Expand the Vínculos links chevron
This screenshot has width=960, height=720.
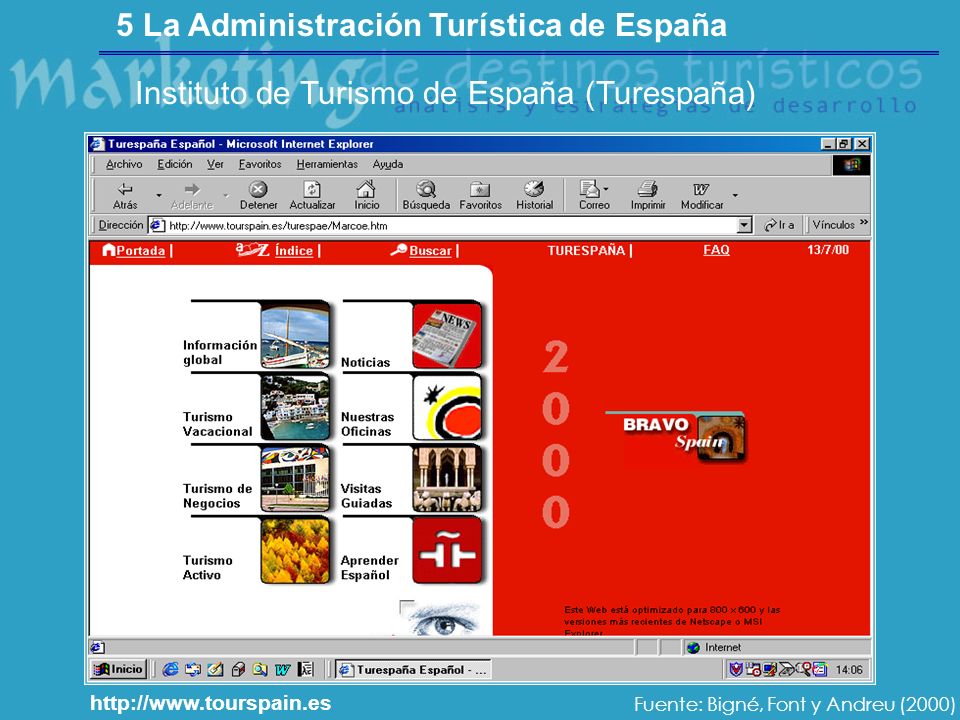[x=864, y=222]
